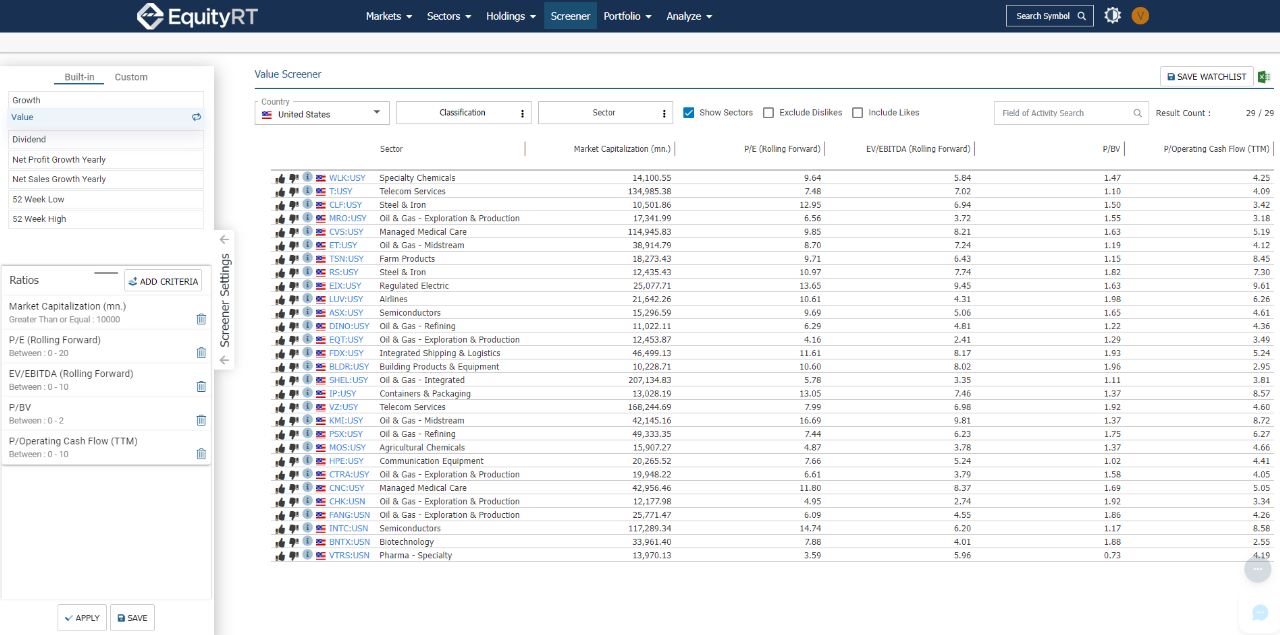Show info for ET:USY
The width and height of the screenshot is (1280, 635).
(x=308, y=245)
